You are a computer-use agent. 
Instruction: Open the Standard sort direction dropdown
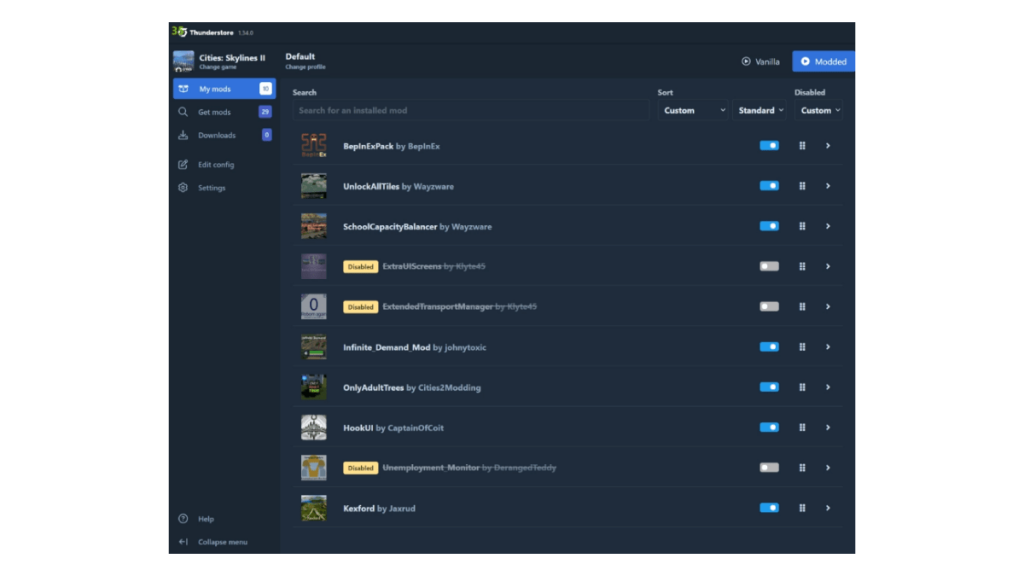click(x=761, y=110)
